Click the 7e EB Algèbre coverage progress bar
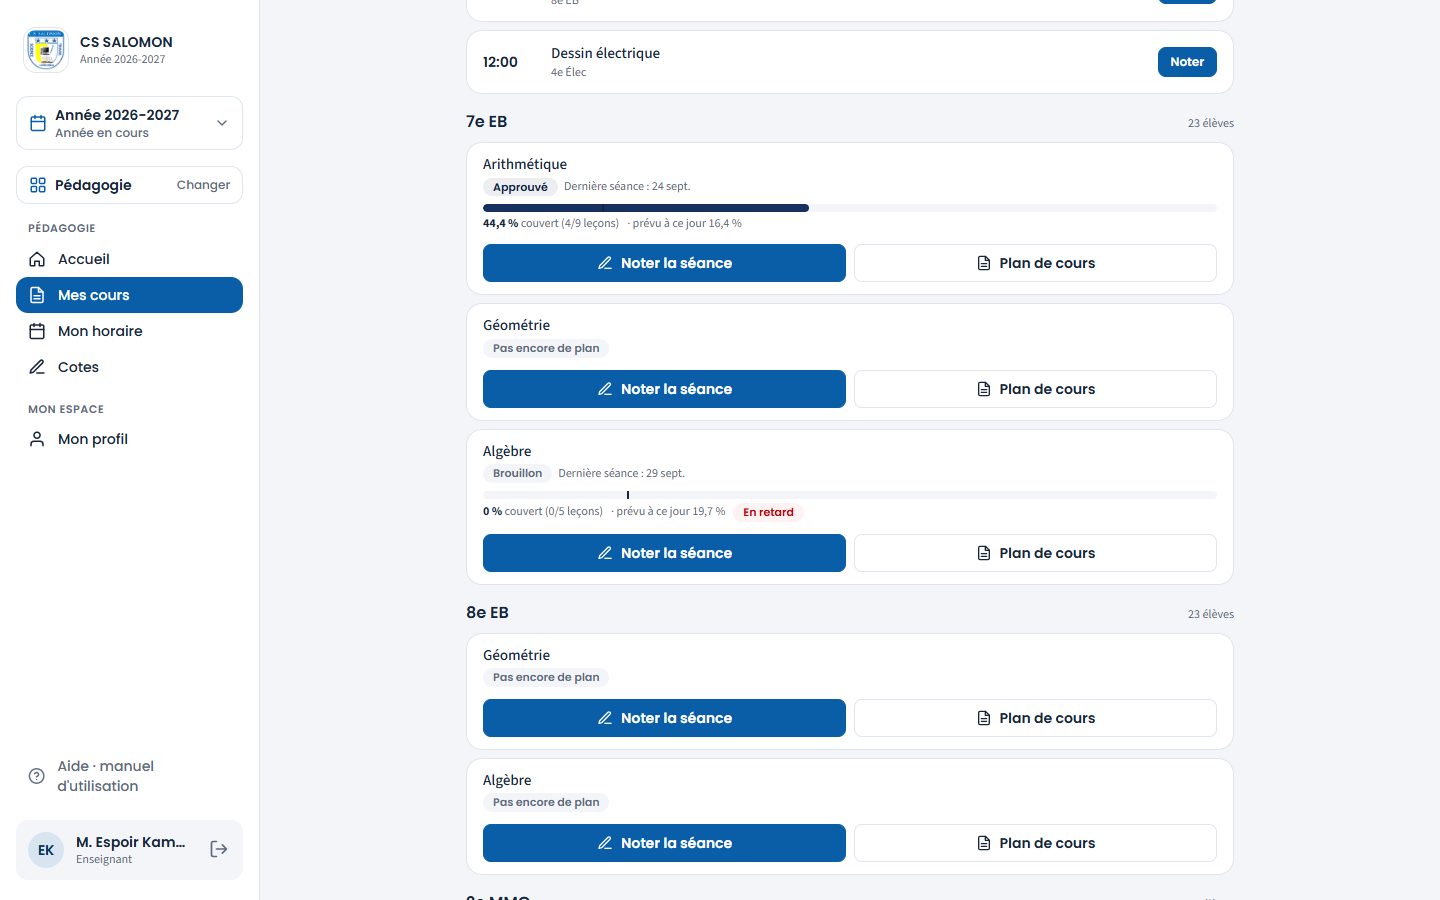The width and height of the screenshot is (1440, 900). (850, 495)
